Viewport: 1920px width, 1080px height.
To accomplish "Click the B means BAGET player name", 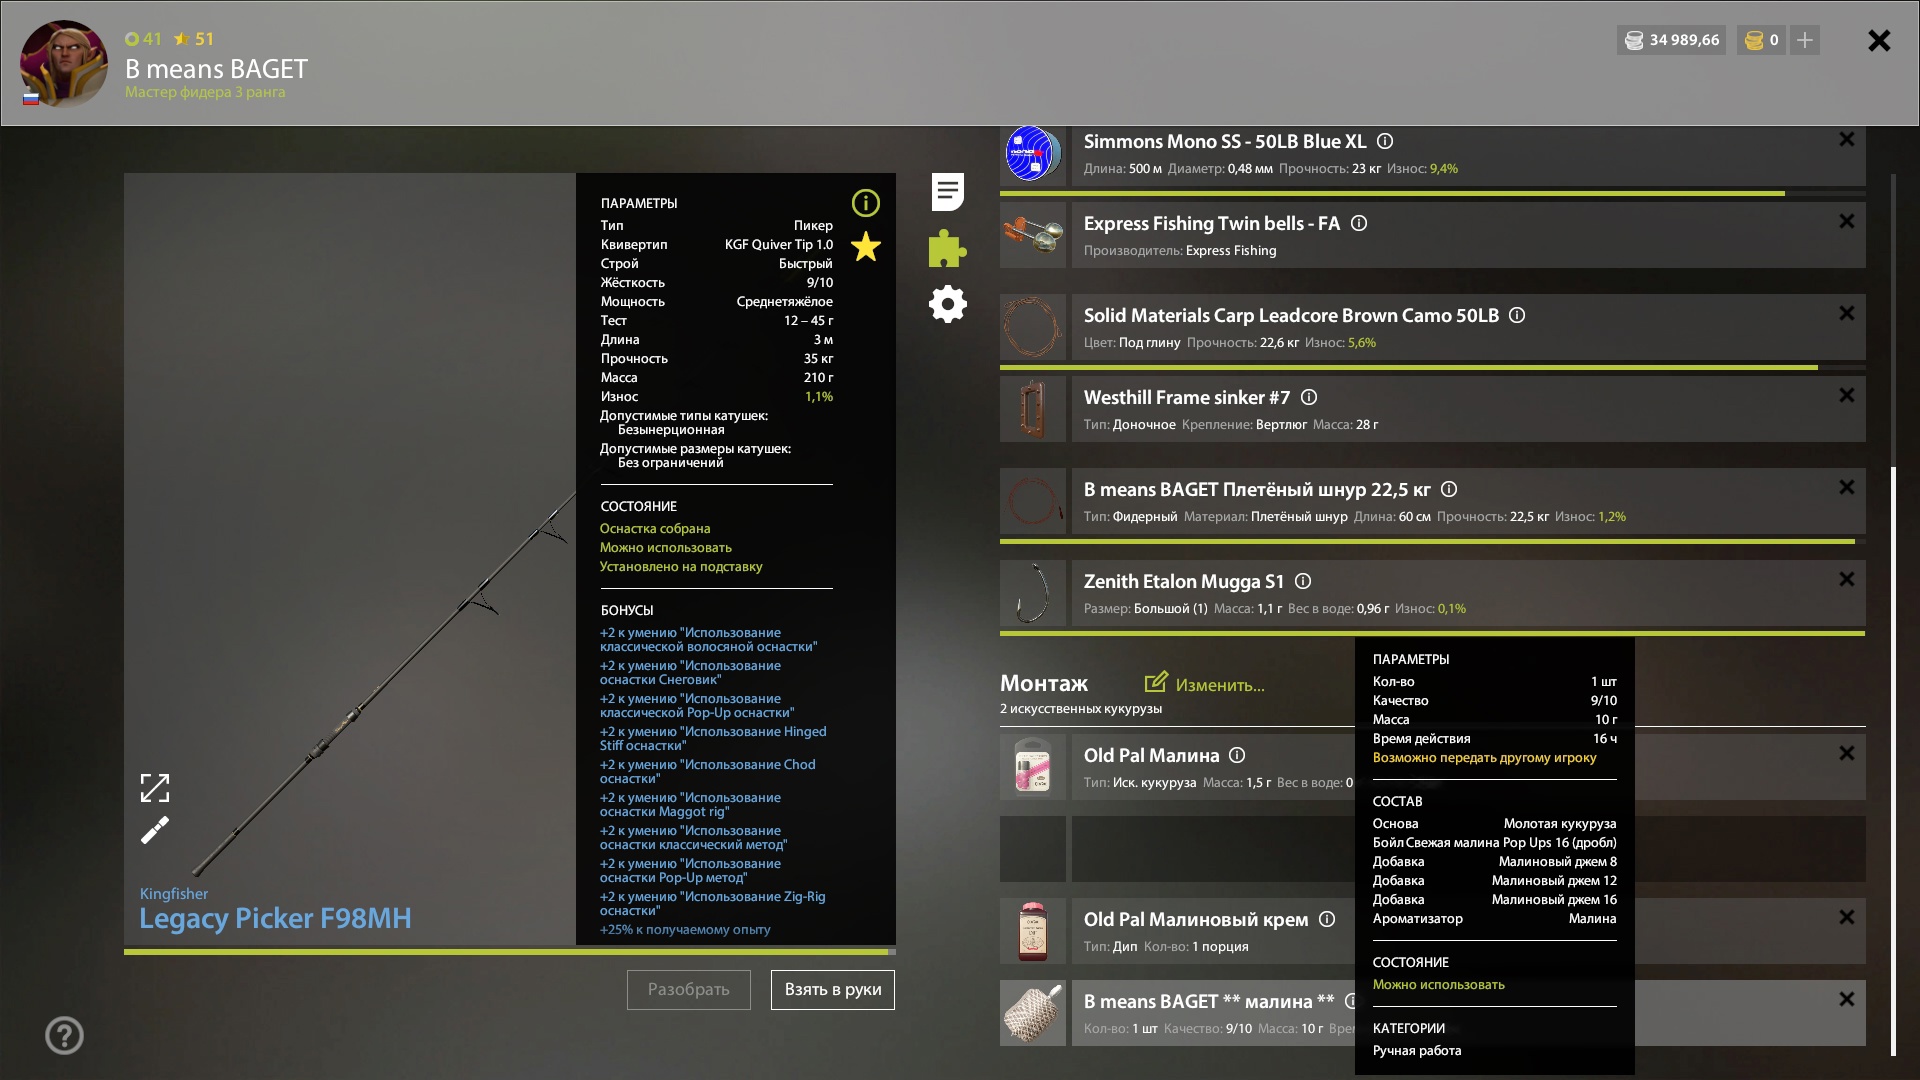I will click(x=216, y=68).
